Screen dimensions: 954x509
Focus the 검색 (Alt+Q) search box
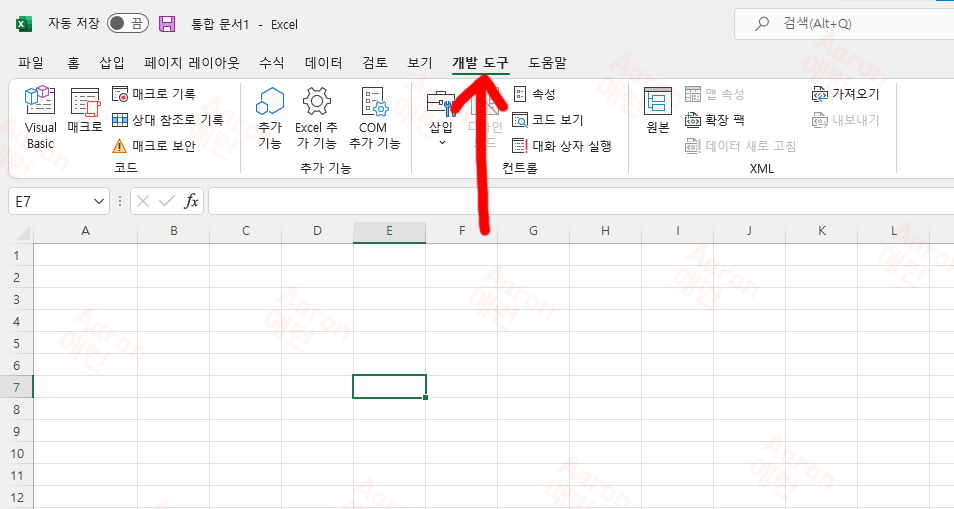point(844,24)
